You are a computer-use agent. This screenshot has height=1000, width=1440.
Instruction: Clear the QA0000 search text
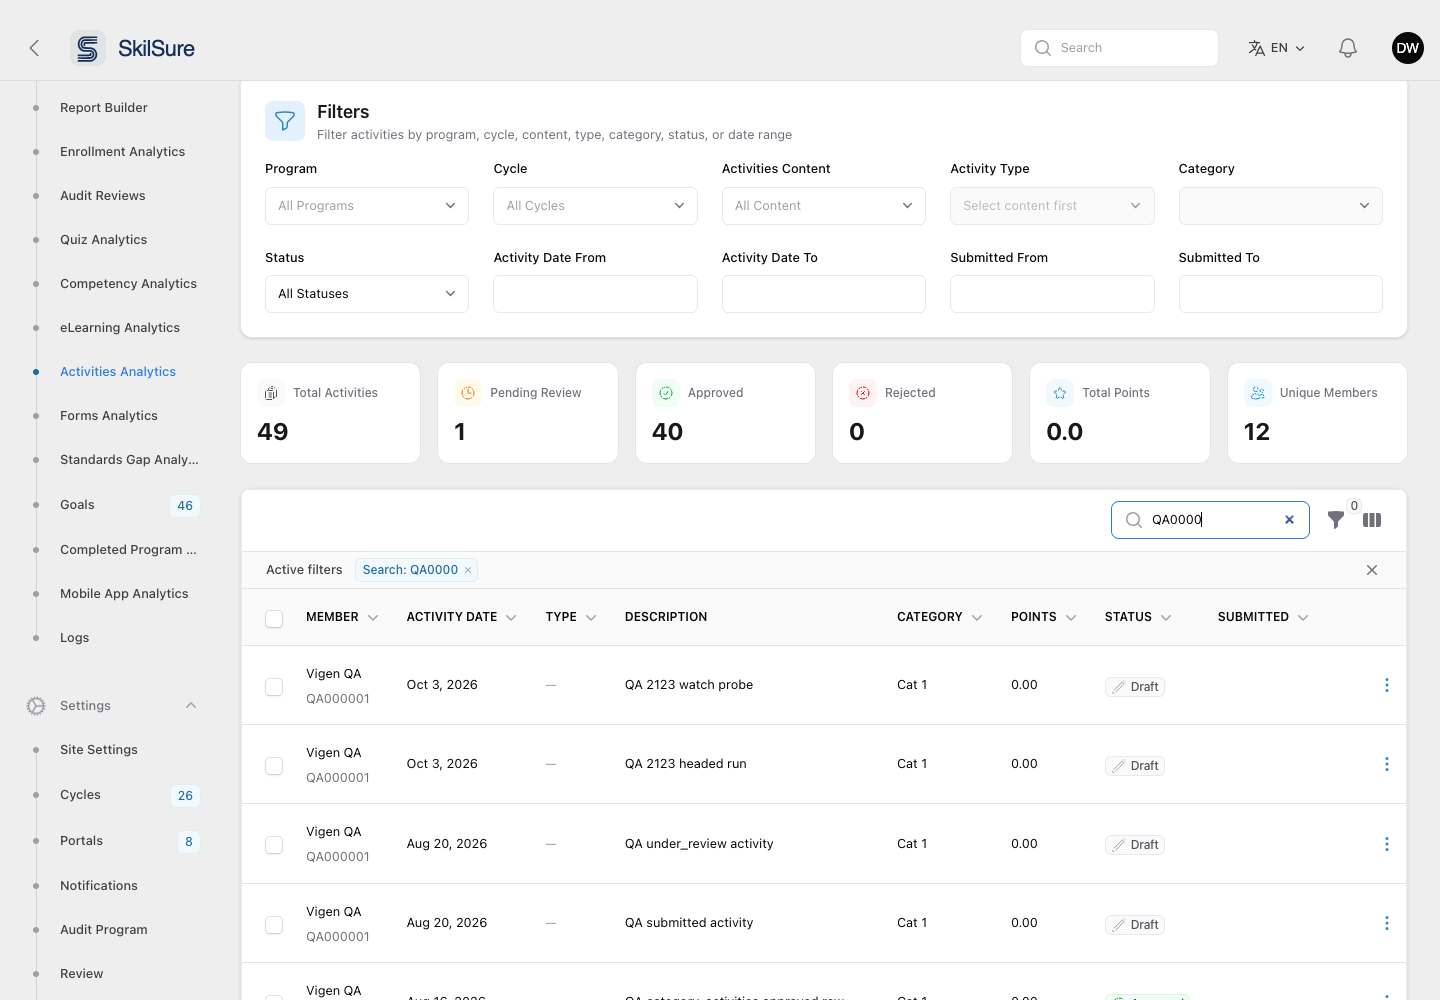tap(1289, 520)
